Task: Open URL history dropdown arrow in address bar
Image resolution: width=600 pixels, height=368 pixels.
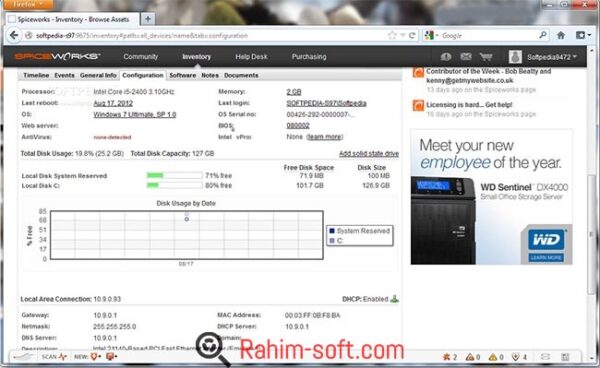Action: (403, 36)
